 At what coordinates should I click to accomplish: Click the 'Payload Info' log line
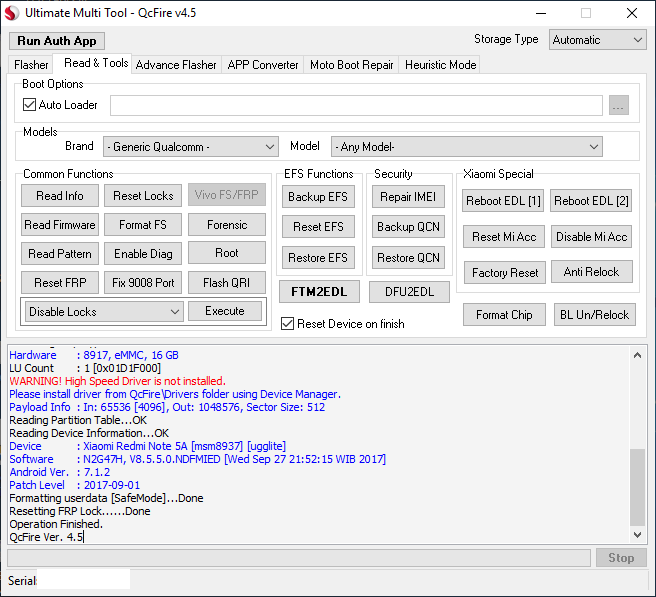(x=167, y=407)
